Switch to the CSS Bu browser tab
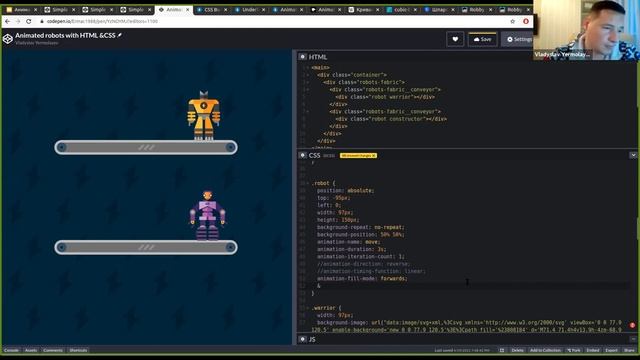 click(x=211, y=9)
